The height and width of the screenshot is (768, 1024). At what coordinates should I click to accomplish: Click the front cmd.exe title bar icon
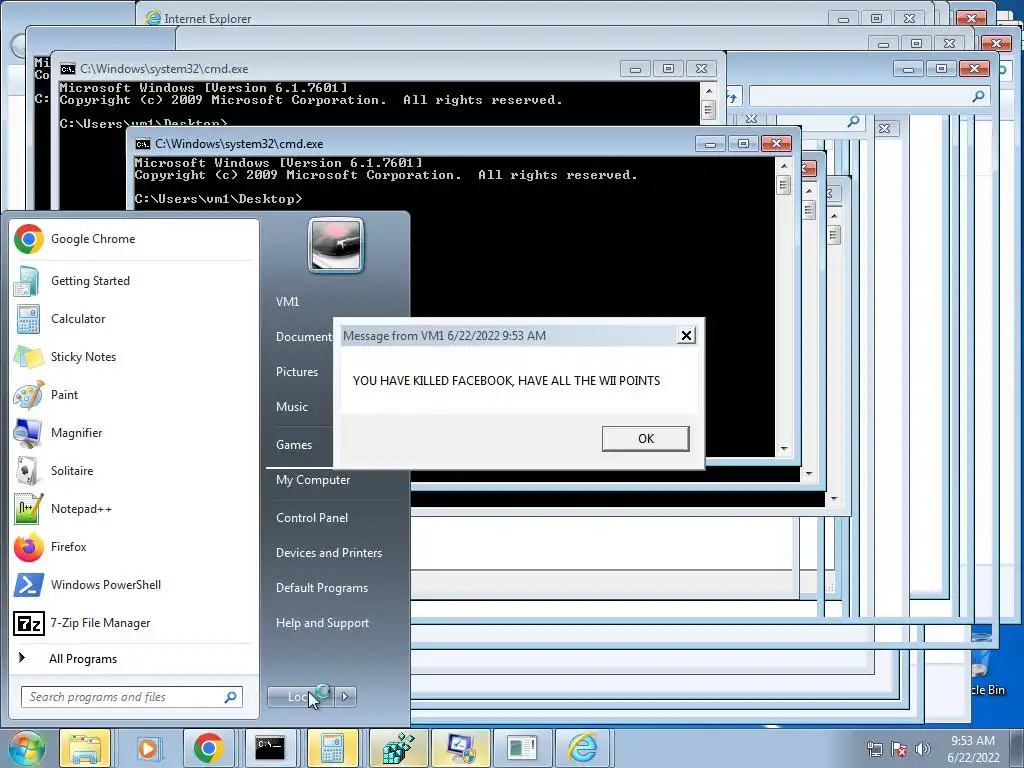coord(142,144)
